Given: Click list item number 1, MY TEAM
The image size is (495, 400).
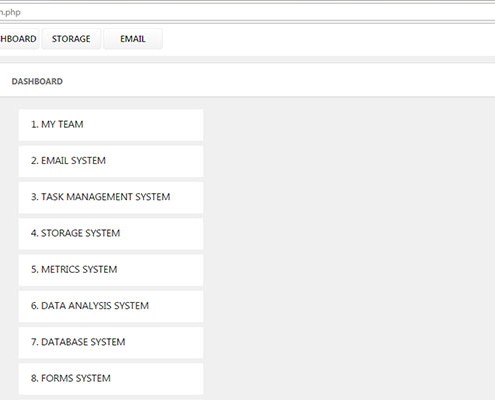Looking at the screenshot, I should (x=111, y=125).
